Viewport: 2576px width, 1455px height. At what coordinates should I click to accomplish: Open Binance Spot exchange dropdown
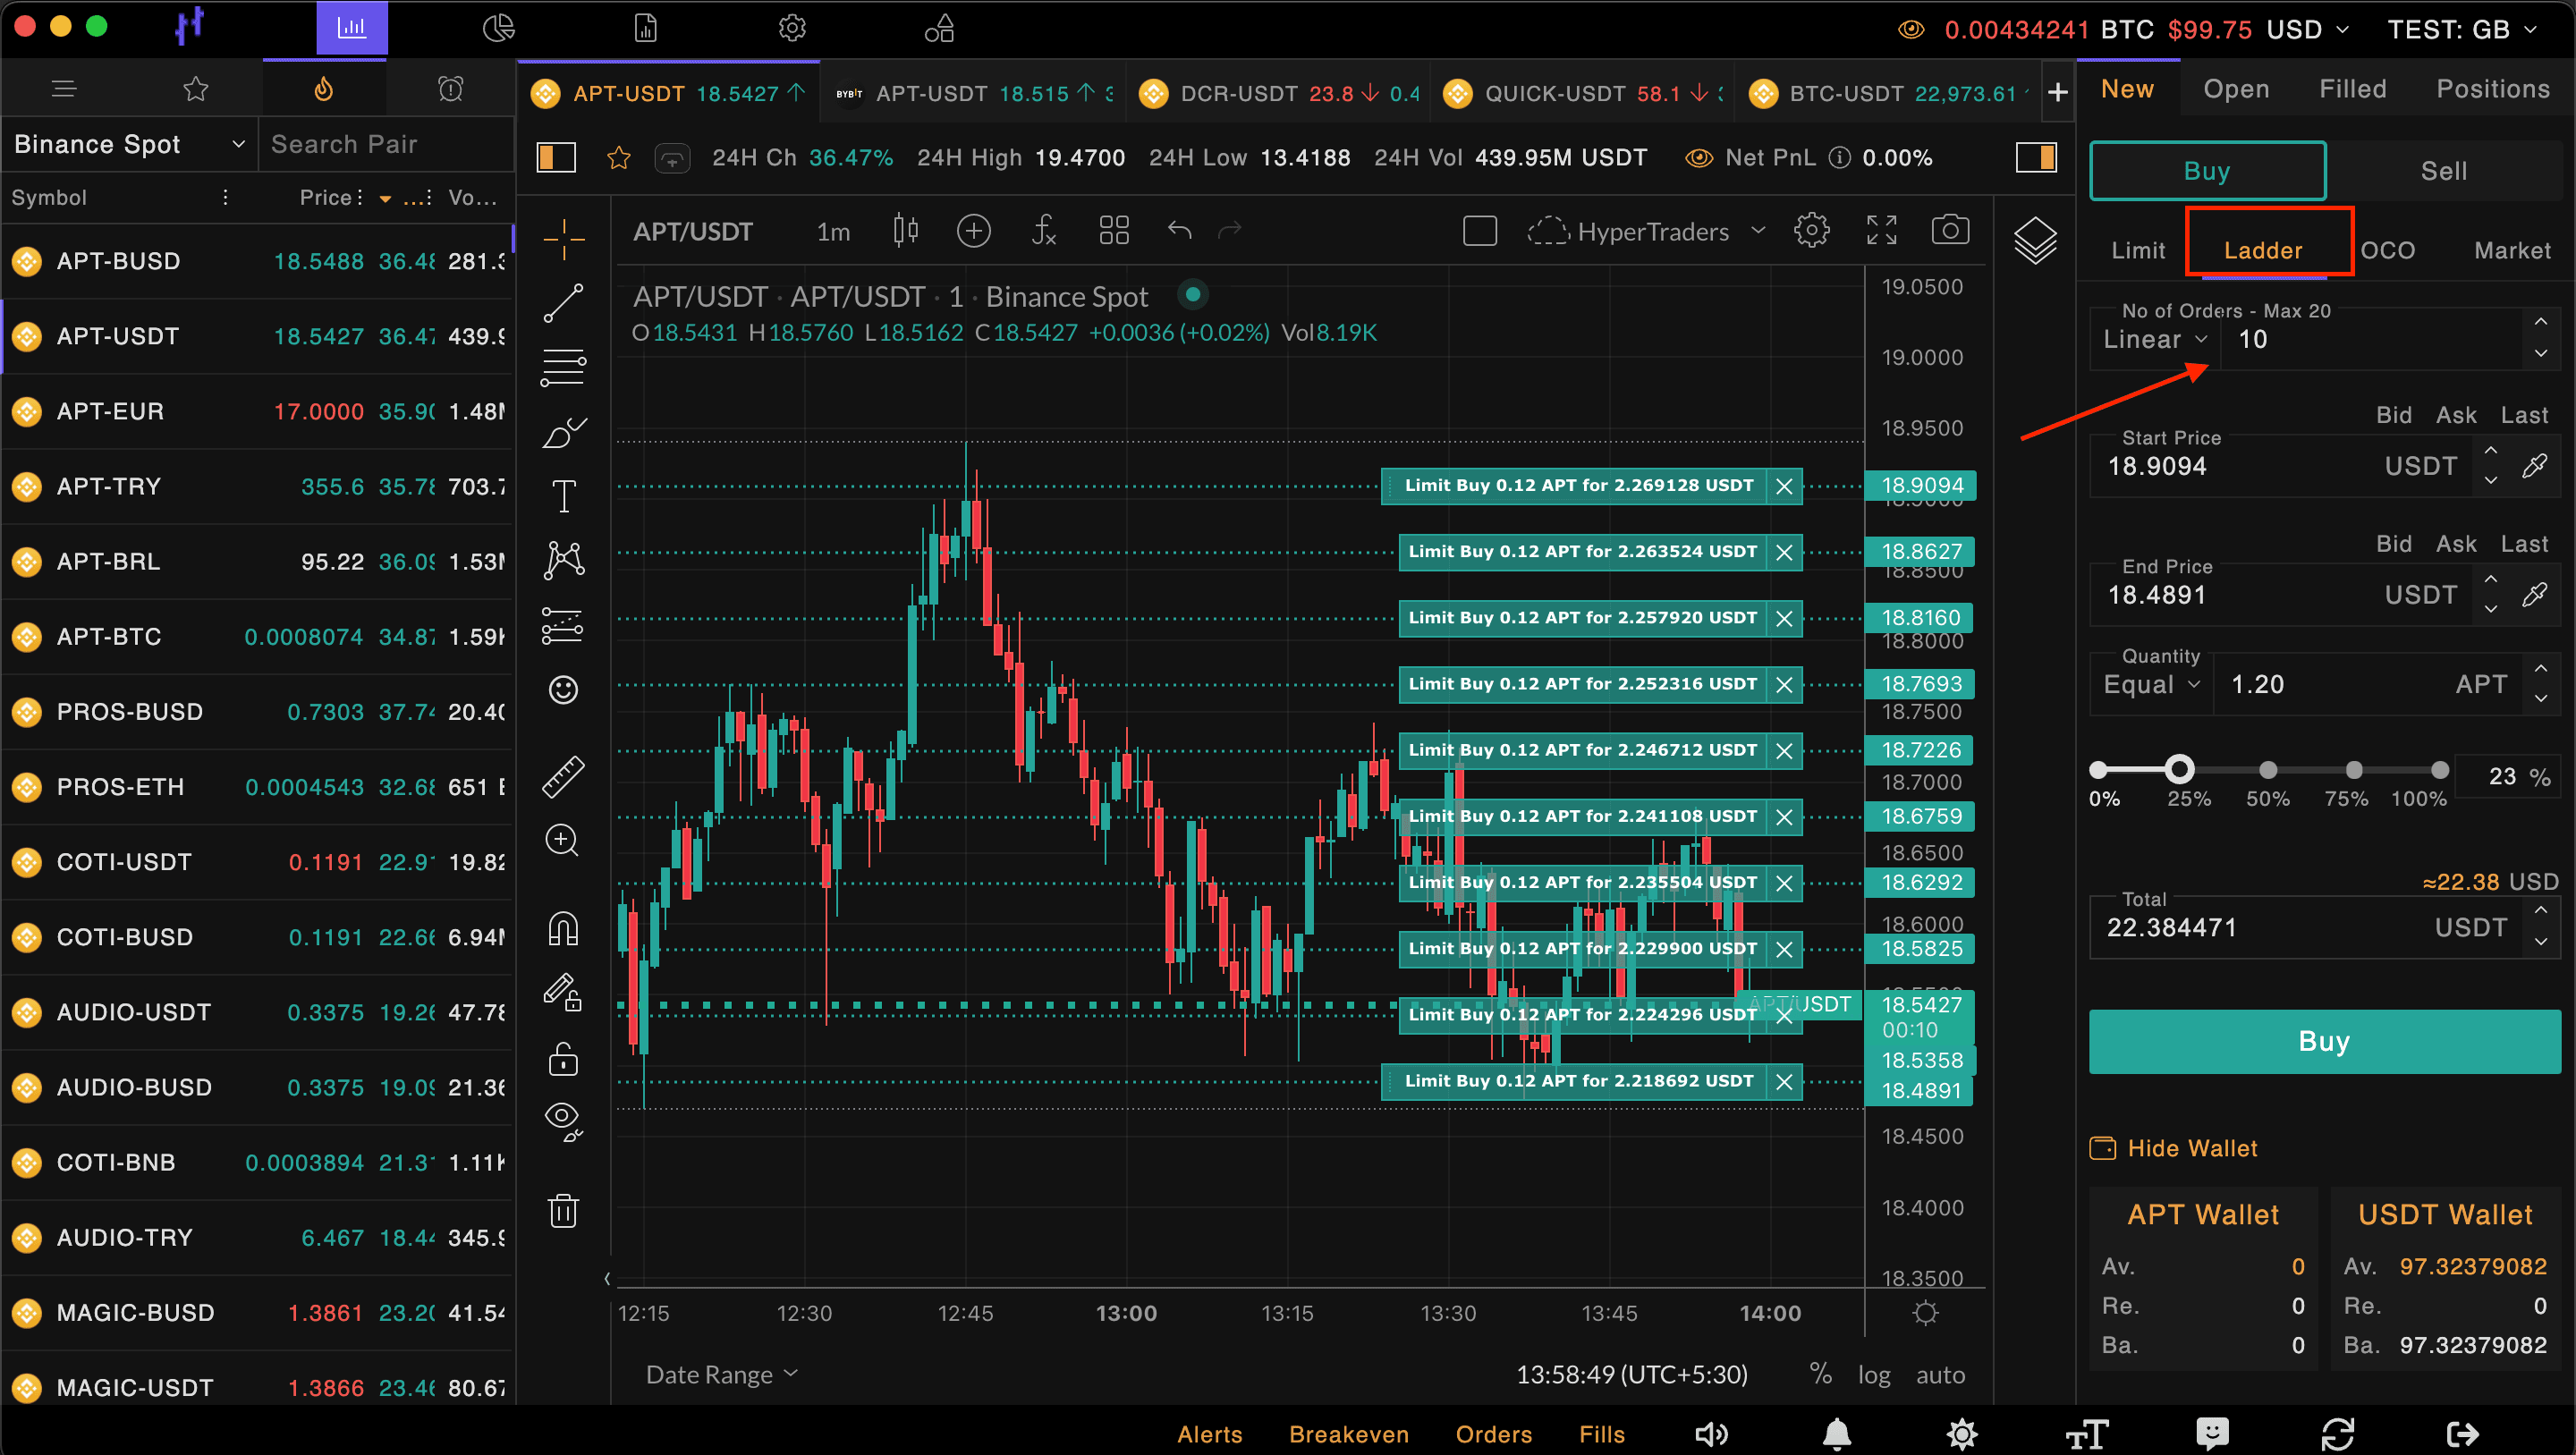(x=129, y=144)
